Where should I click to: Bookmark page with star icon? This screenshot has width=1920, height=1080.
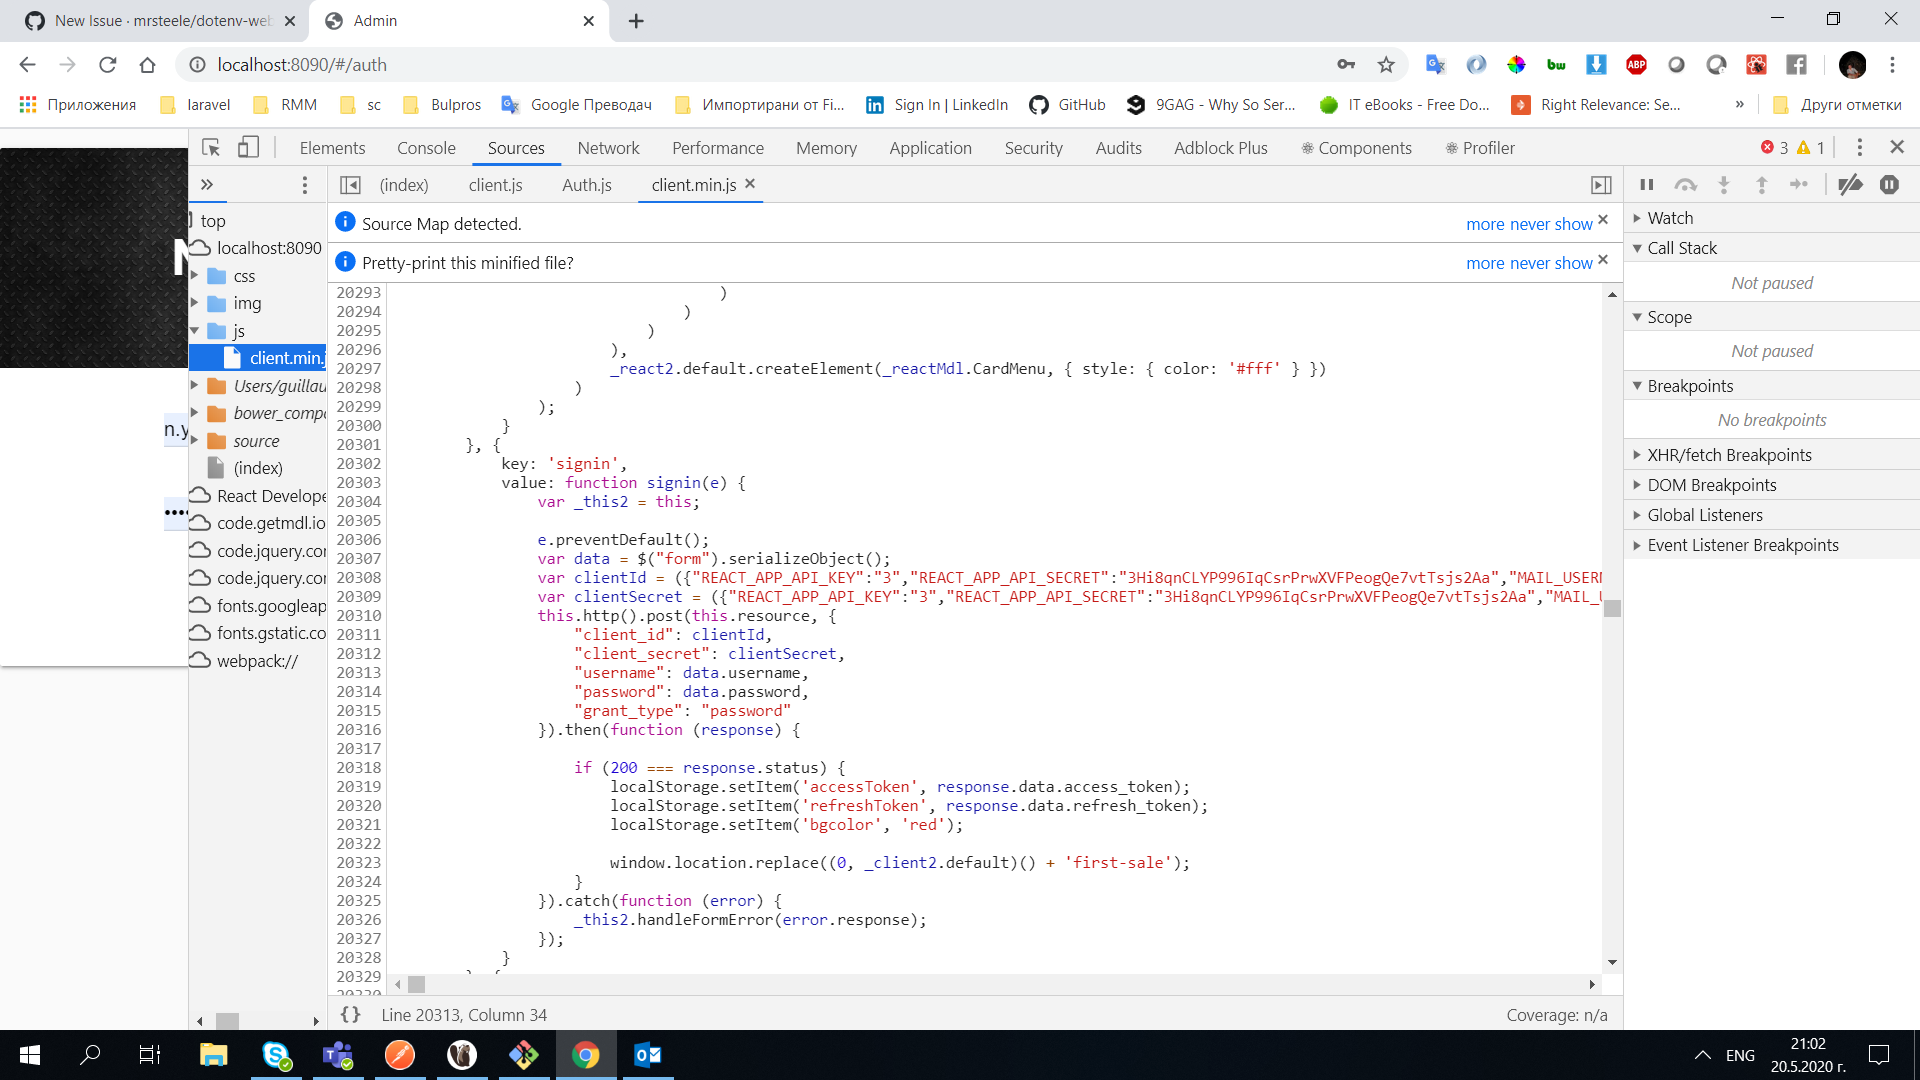1385,65
